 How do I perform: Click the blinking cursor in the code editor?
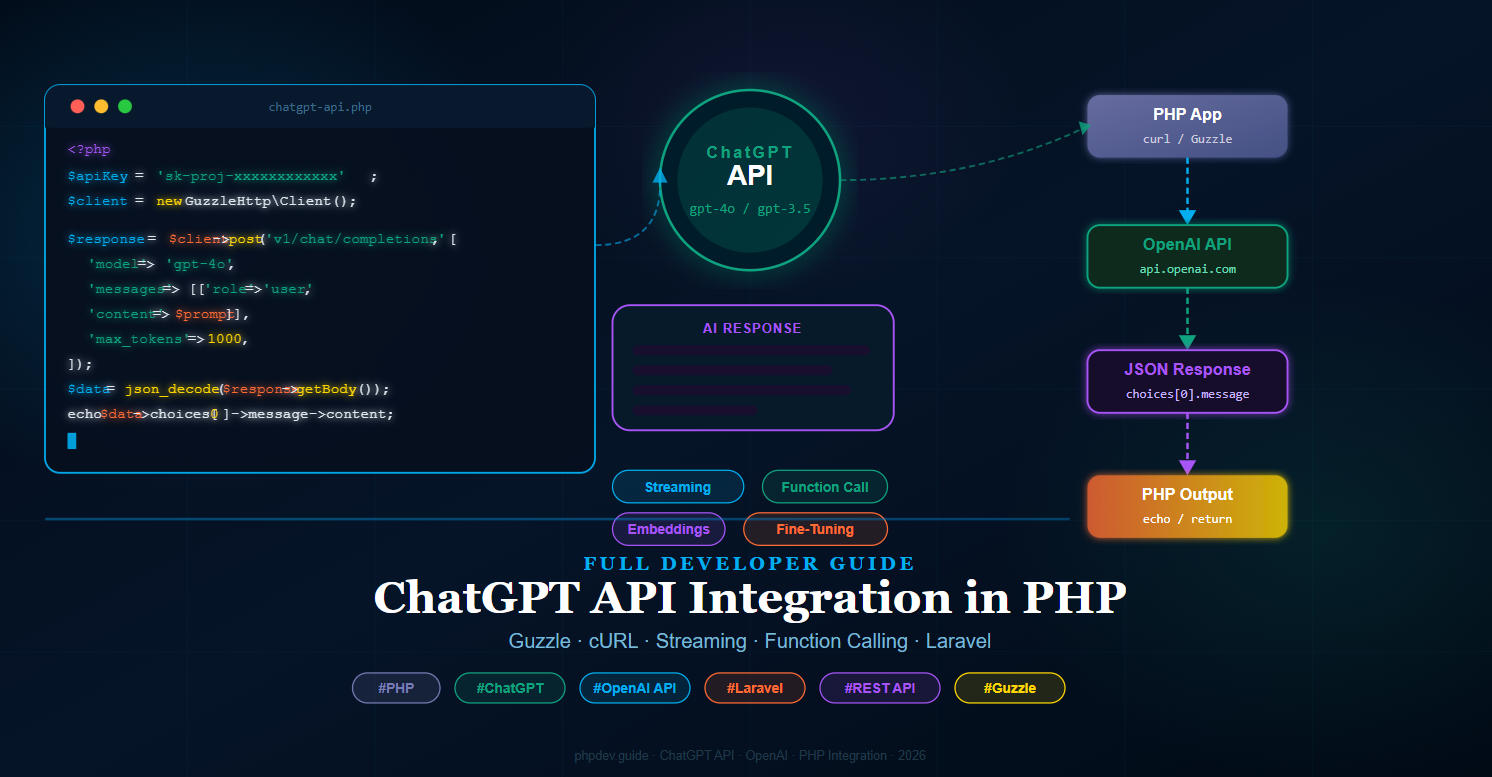pos(71,440)
